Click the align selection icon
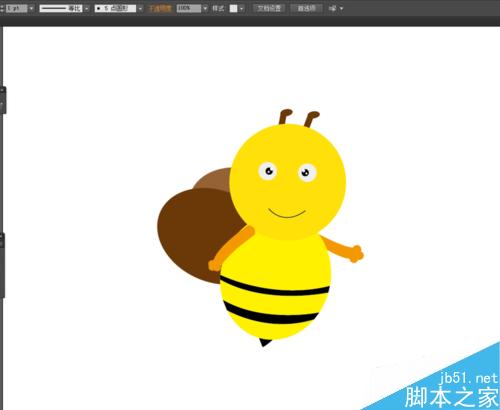500x410 pixels. coord(333,8)
